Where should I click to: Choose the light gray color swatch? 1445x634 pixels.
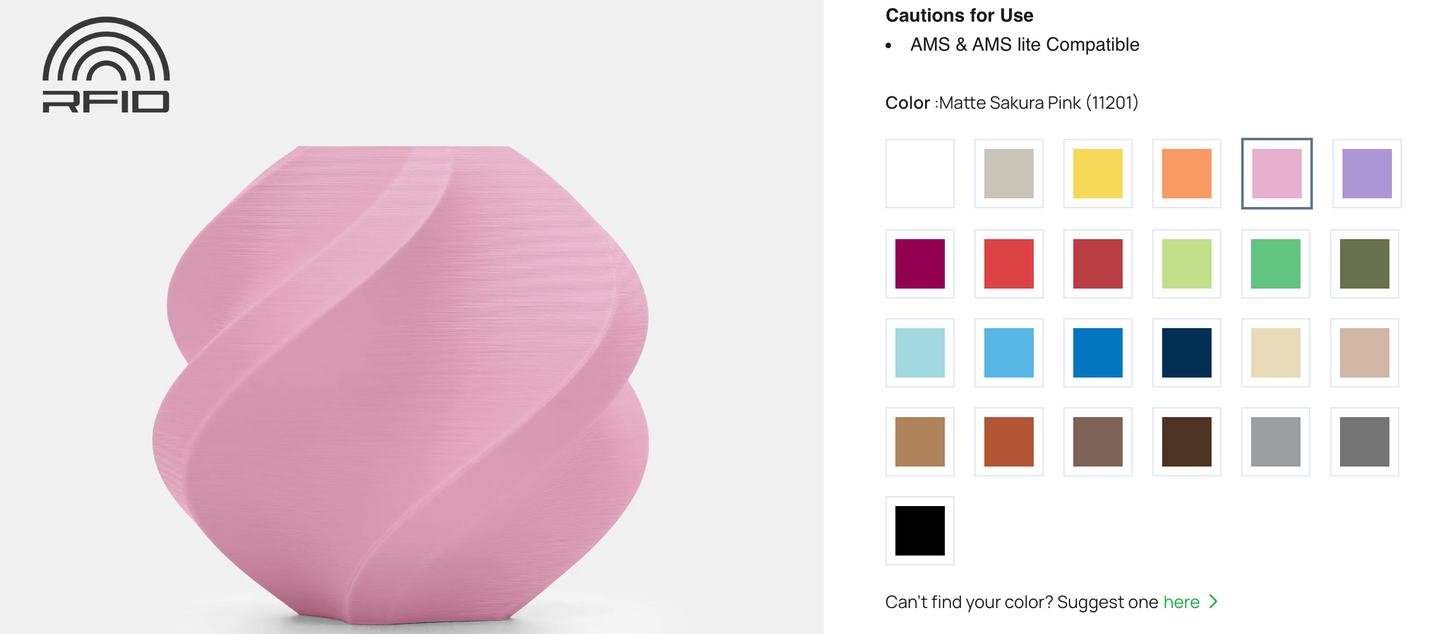pos(1276,442)
